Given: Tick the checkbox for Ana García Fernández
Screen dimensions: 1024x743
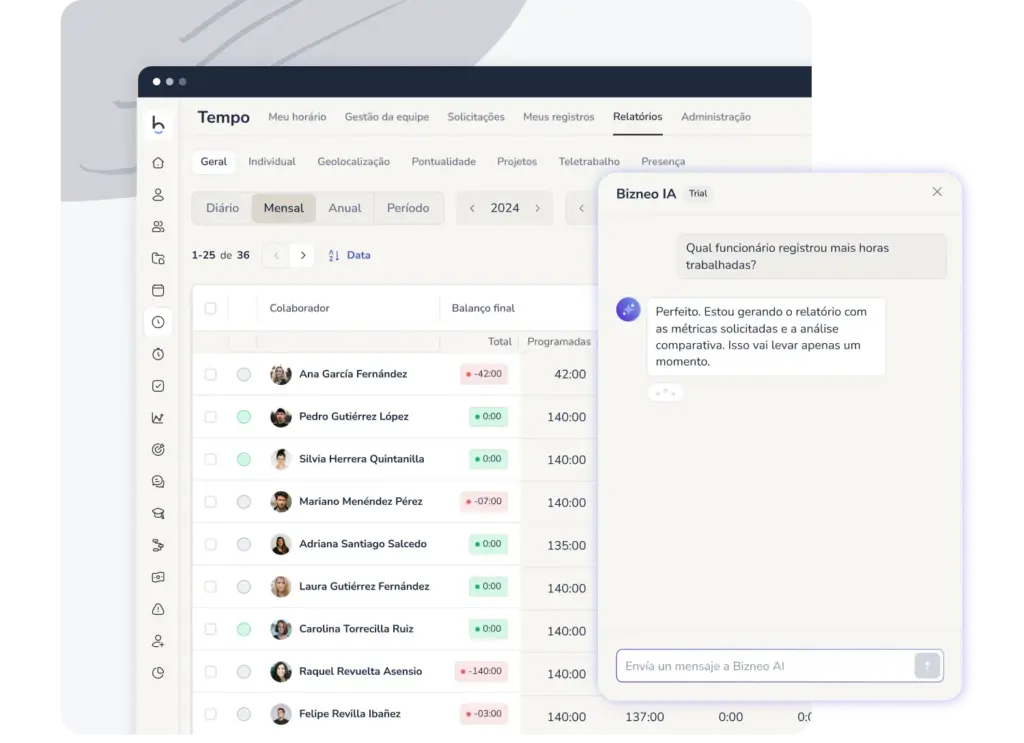Looking at the screenshot, I should click(210, 374).
